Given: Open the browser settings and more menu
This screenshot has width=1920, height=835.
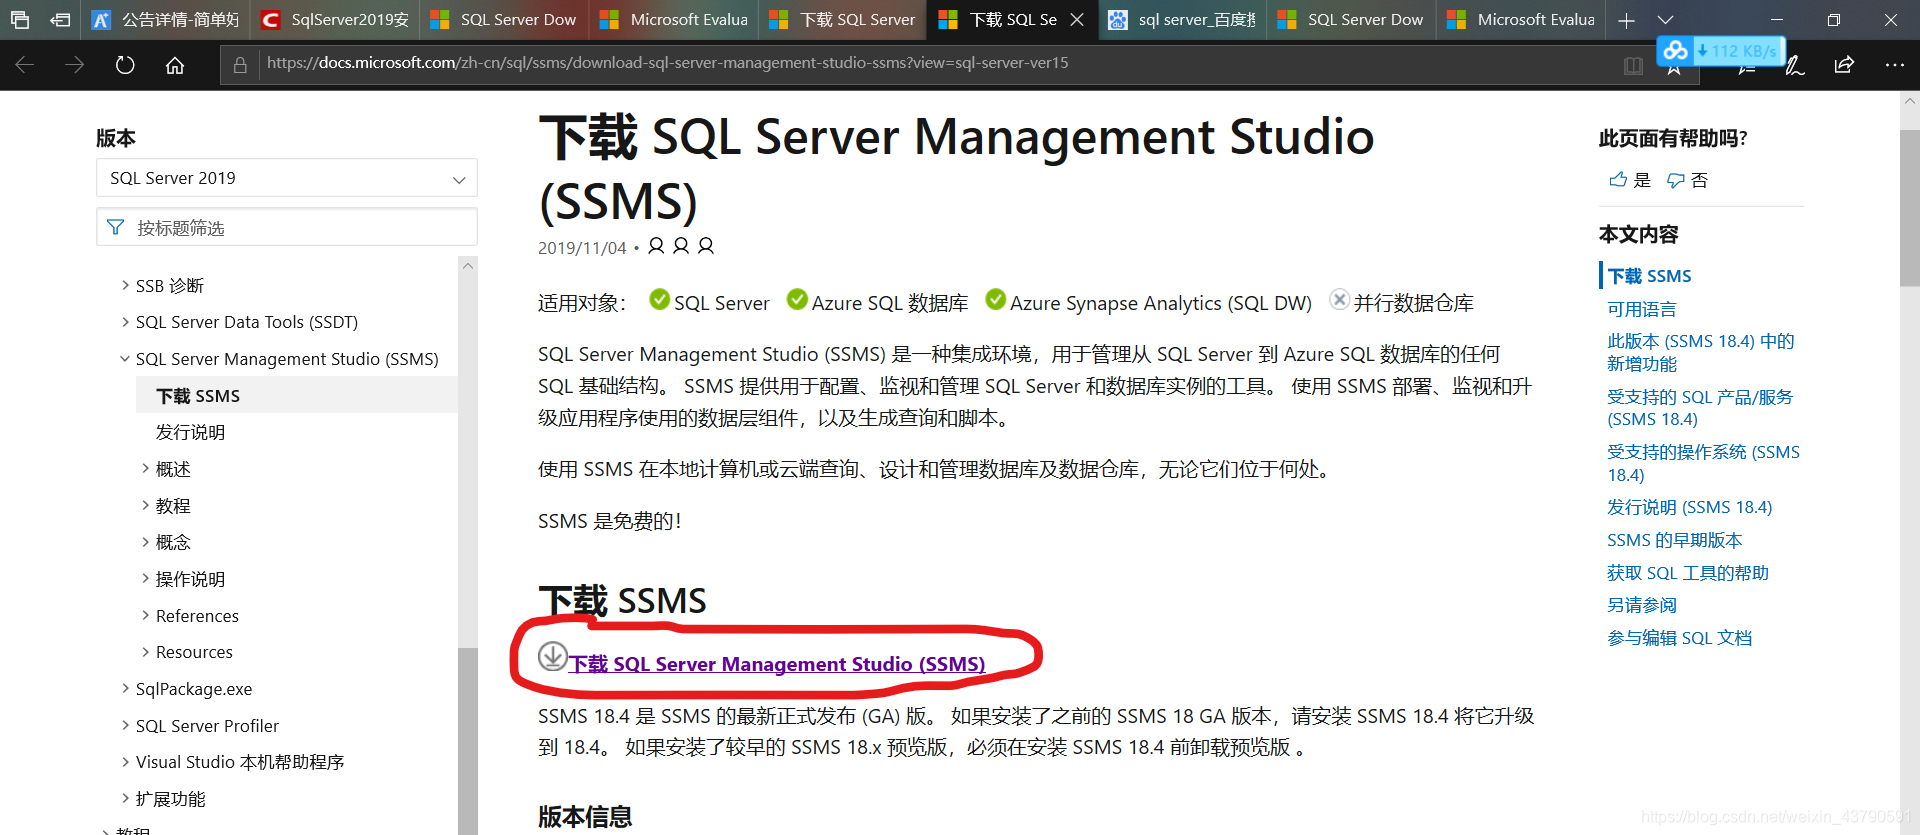Looking at the screenshot, I should tap(1894, 65).
